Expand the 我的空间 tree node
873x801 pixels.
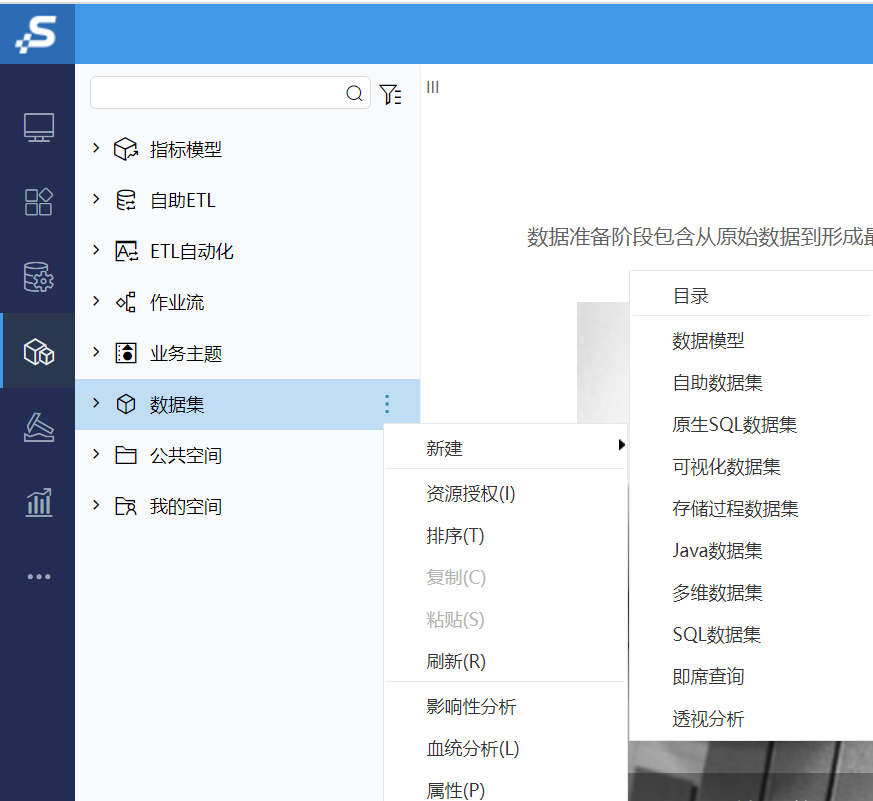(96, 505)
